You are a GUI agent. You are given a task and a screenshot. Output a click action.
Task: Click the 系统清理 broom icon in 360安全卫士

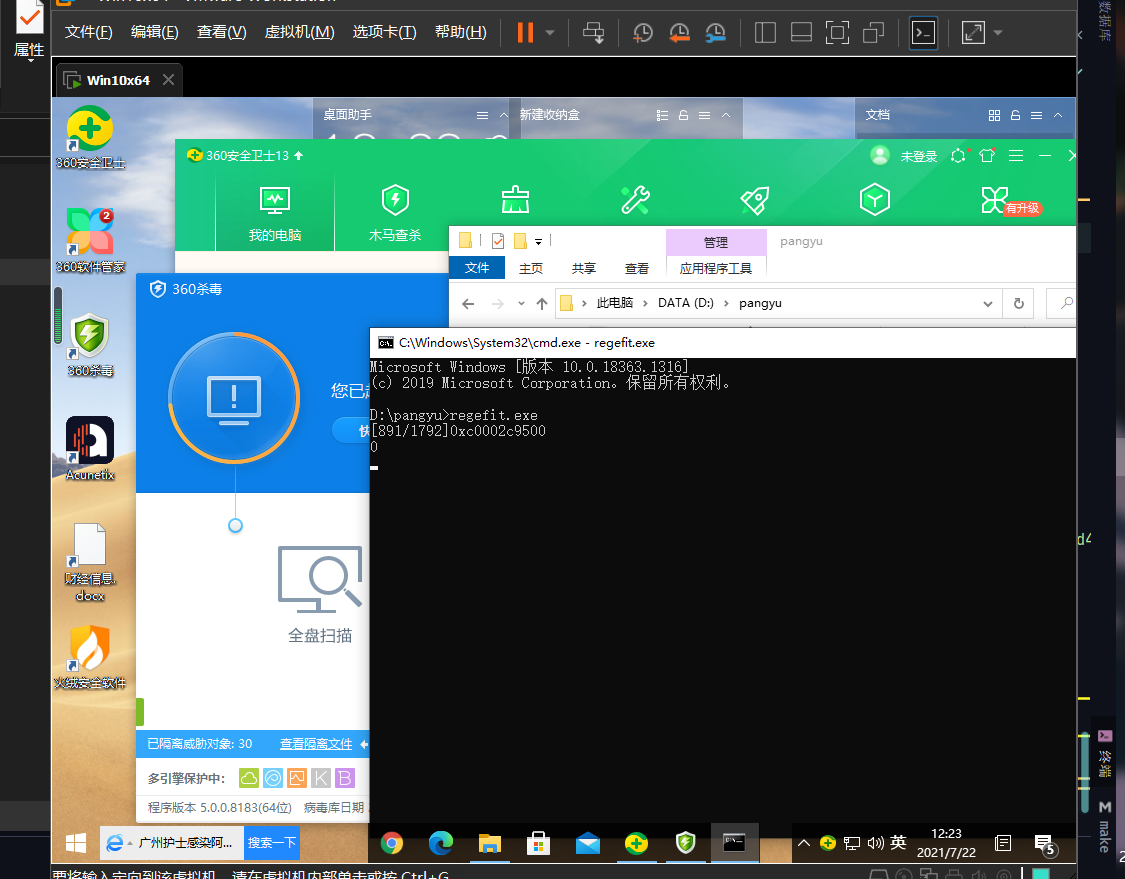[x=515, y=200]
